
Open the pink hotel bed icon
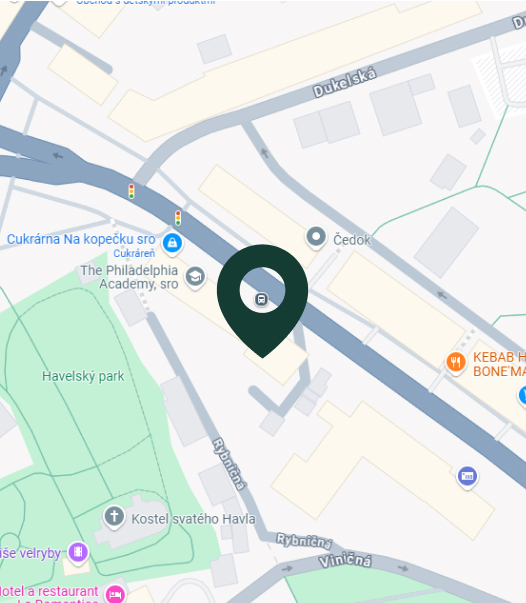pyautogui.click(x=115, y=593)
